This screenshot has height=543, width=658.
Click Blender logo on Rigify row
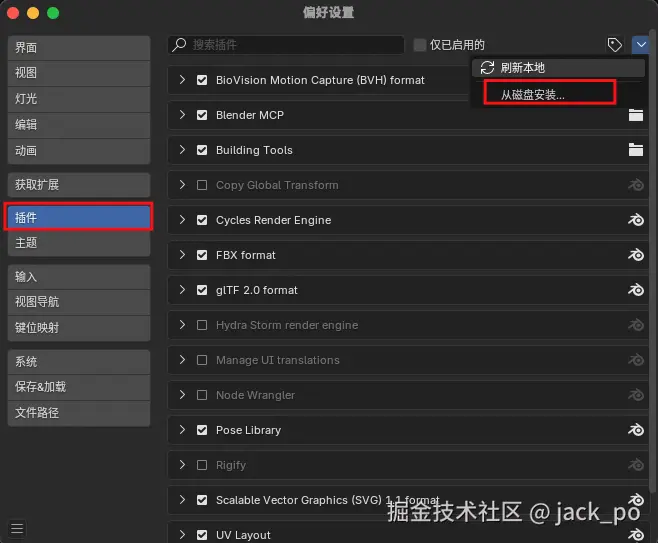pos(636,465)
